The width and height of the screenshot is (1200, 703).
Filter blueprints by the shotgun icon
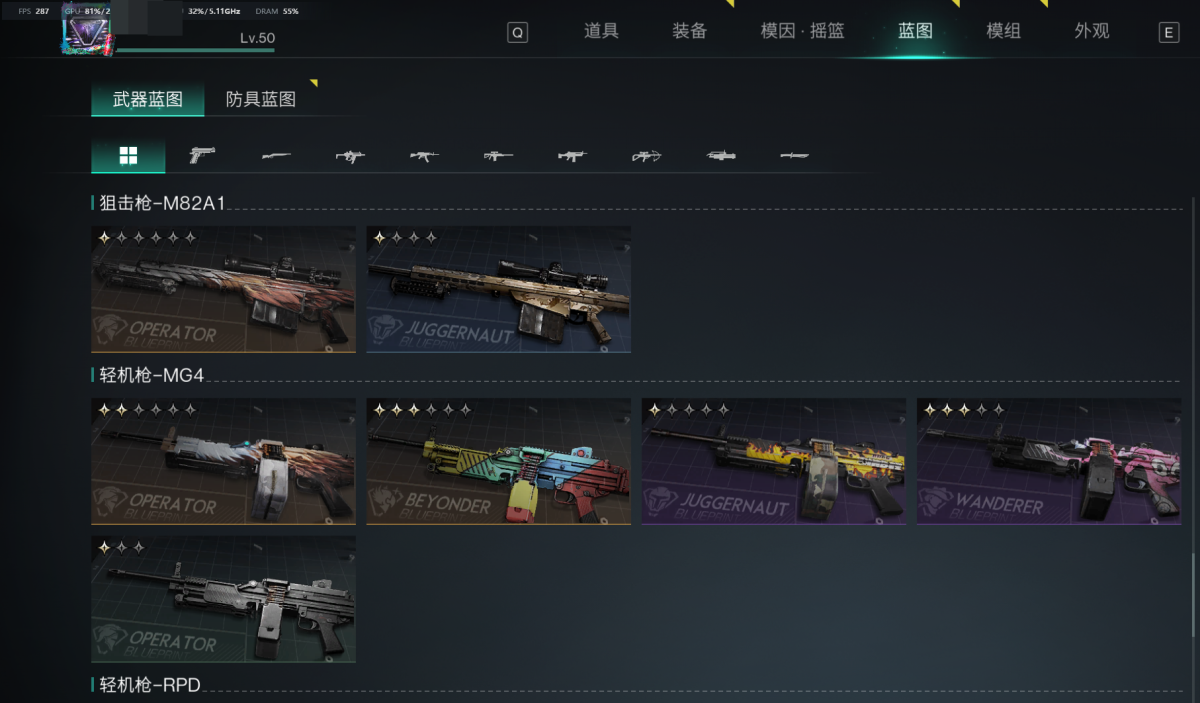276,155
